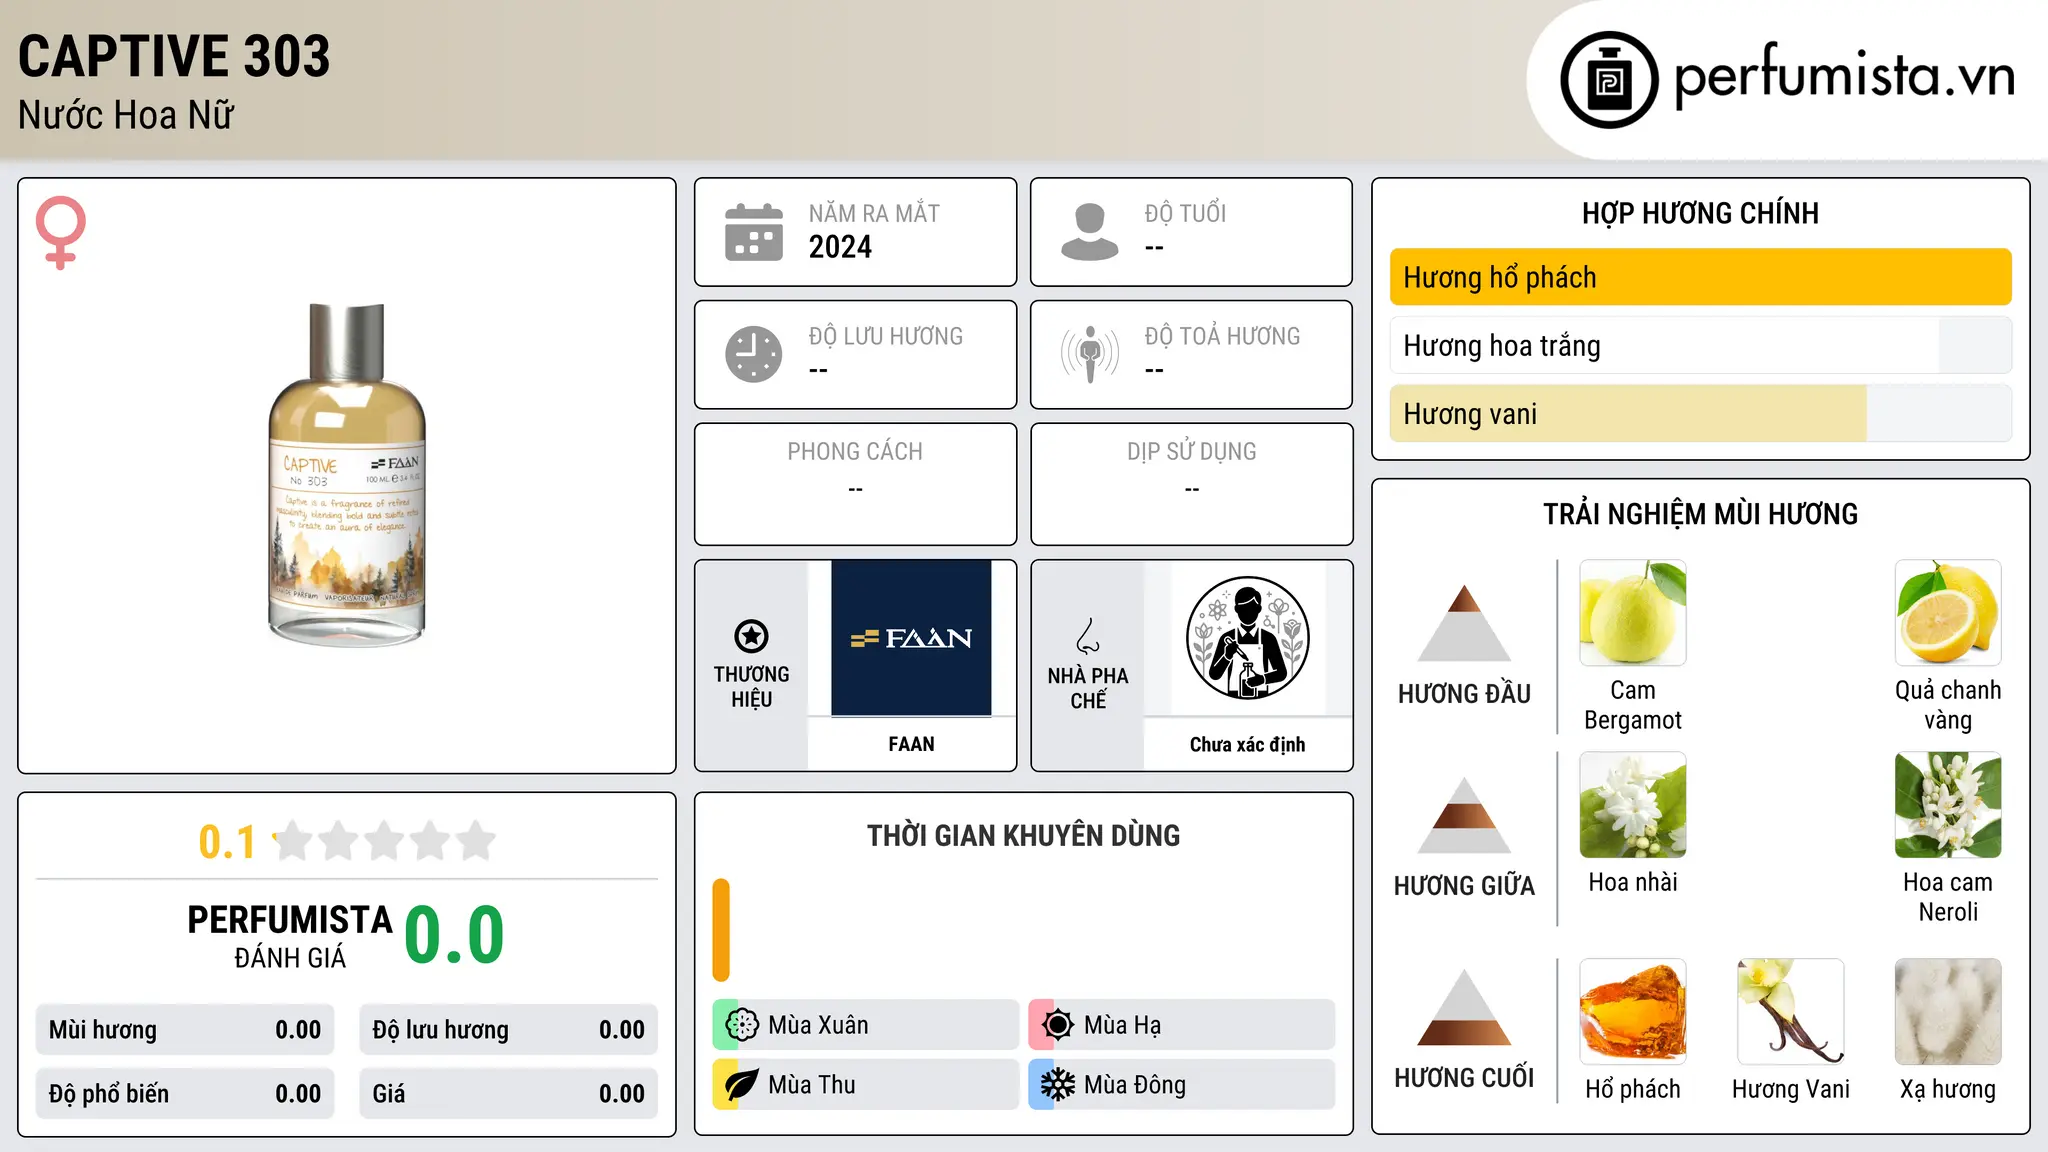
Task: Click the Hương đầu pyramid icon
Action: pos(1464,623)
